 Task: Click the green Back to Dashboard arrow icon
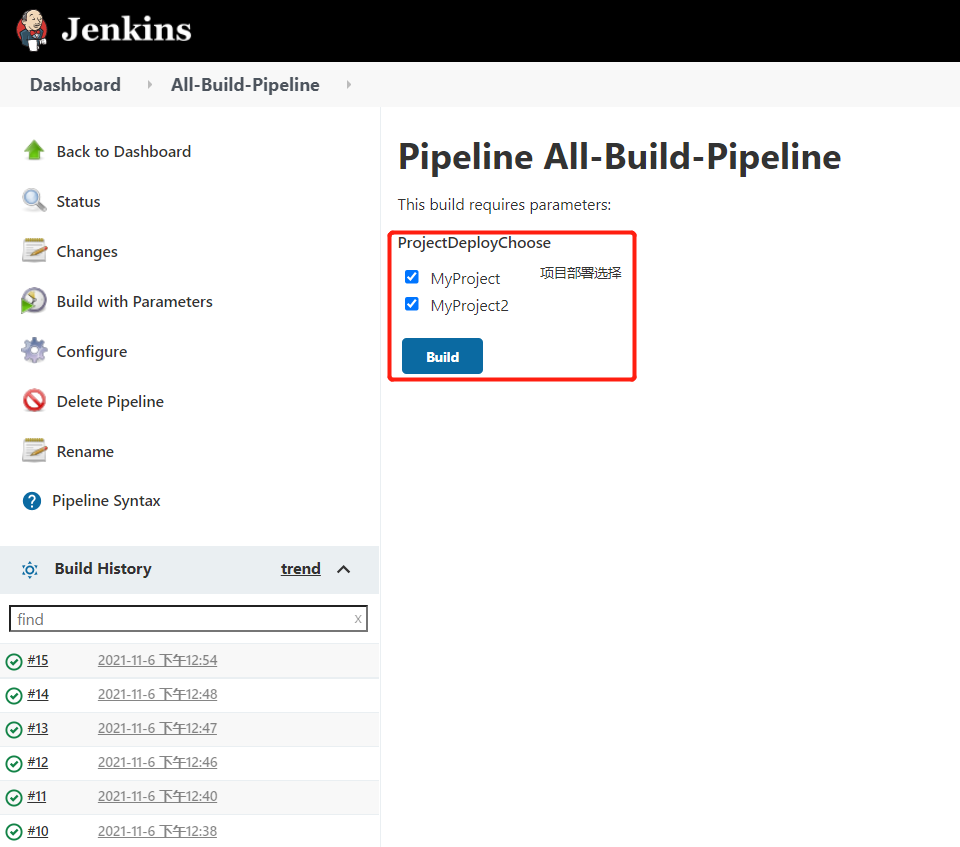[34, 151]
